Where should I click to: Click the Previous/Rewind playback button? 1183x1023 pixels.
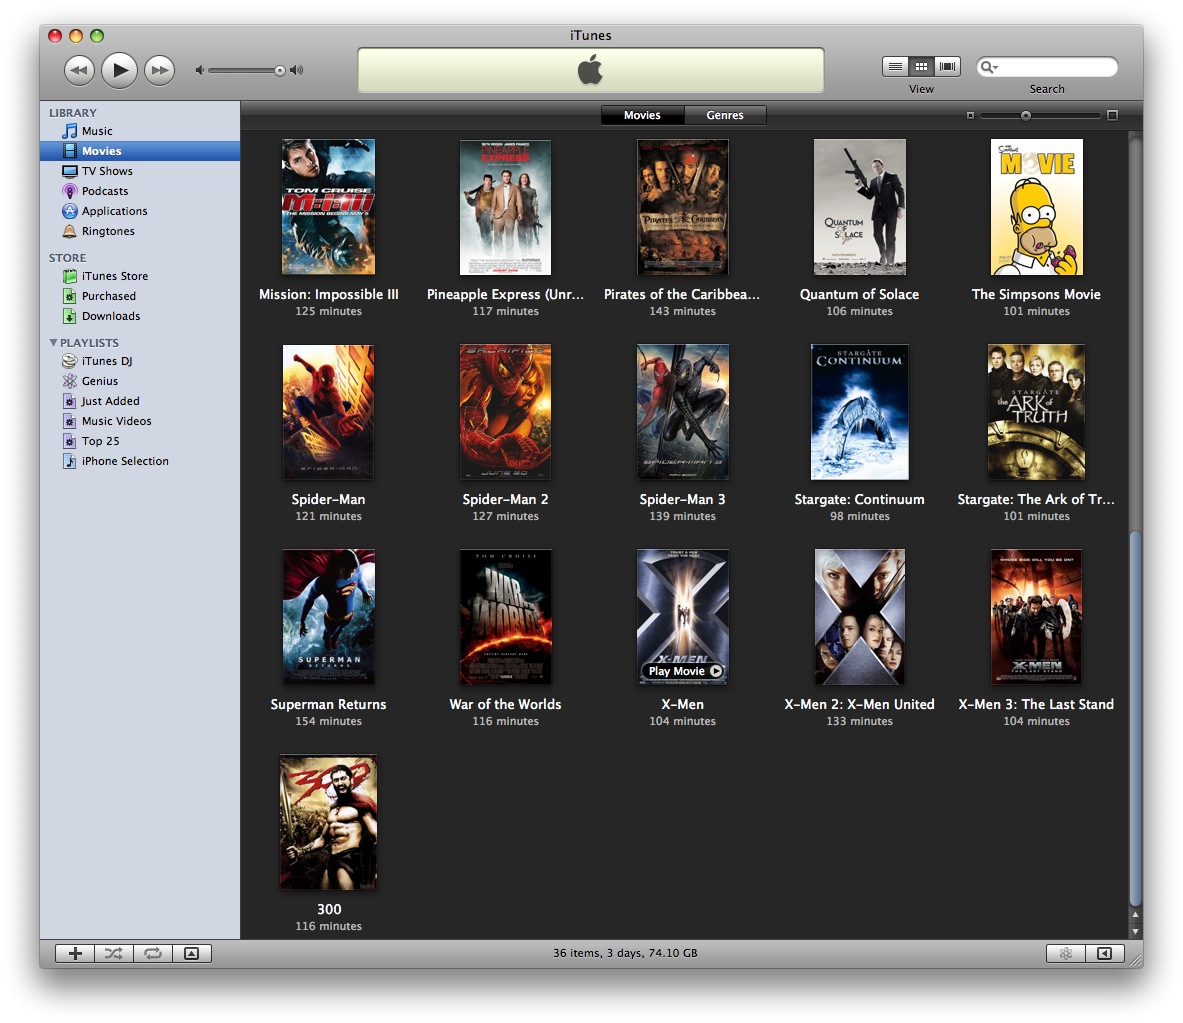pyautogui.click(x=79, y=70)
